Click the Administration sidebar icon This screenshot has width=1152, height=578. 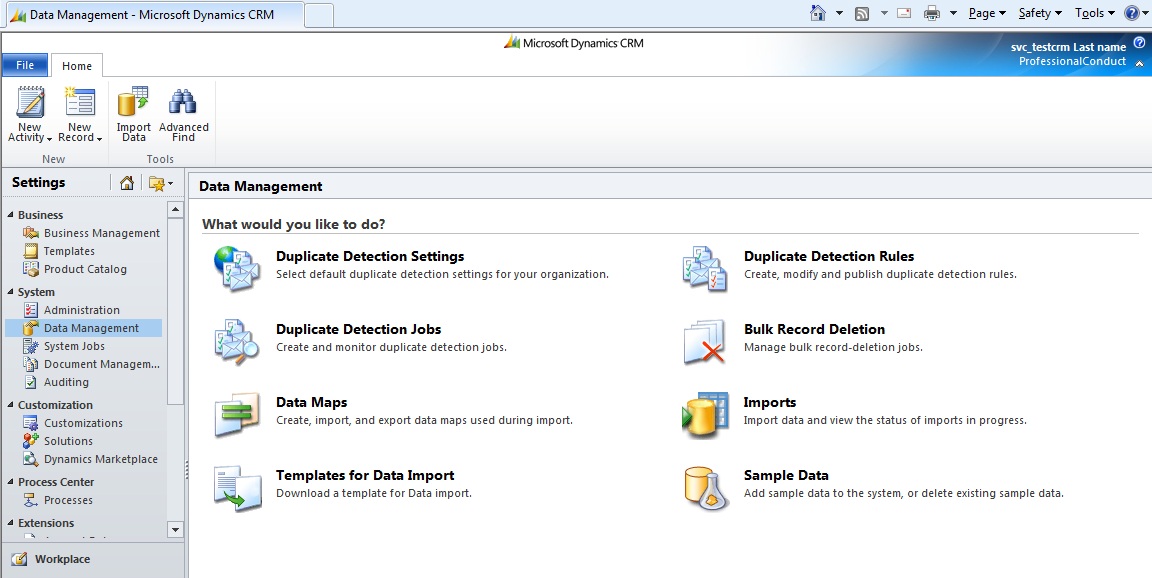coord(31,310)
